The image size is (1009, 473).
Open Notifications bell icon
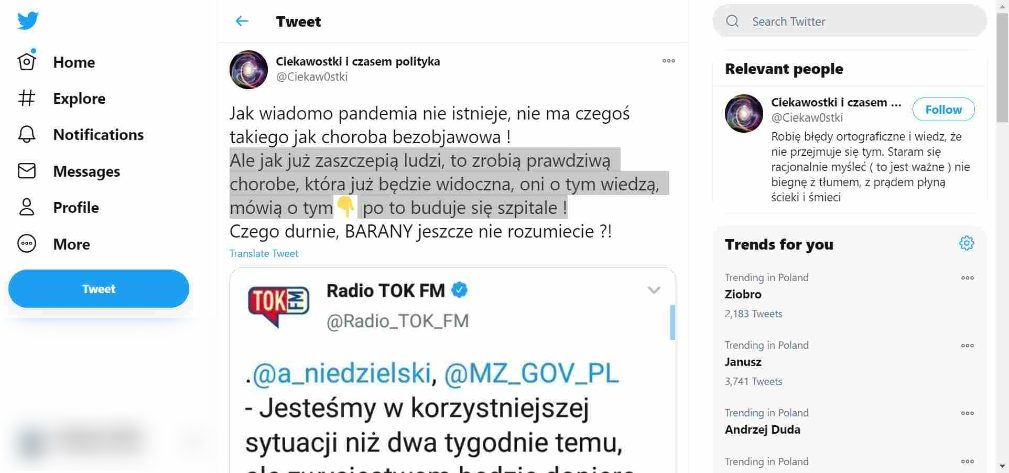(26, 134)
